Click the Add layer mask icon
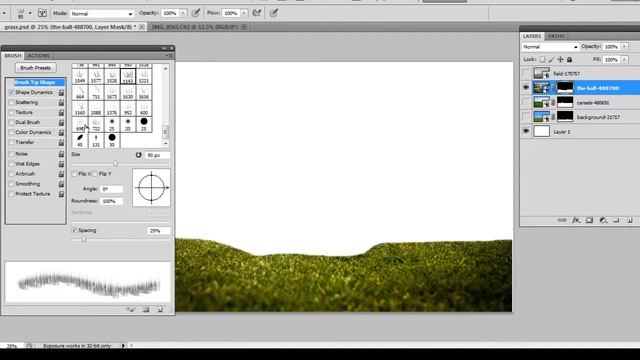Screen dimensions: 640x360 tap(589, 220)
